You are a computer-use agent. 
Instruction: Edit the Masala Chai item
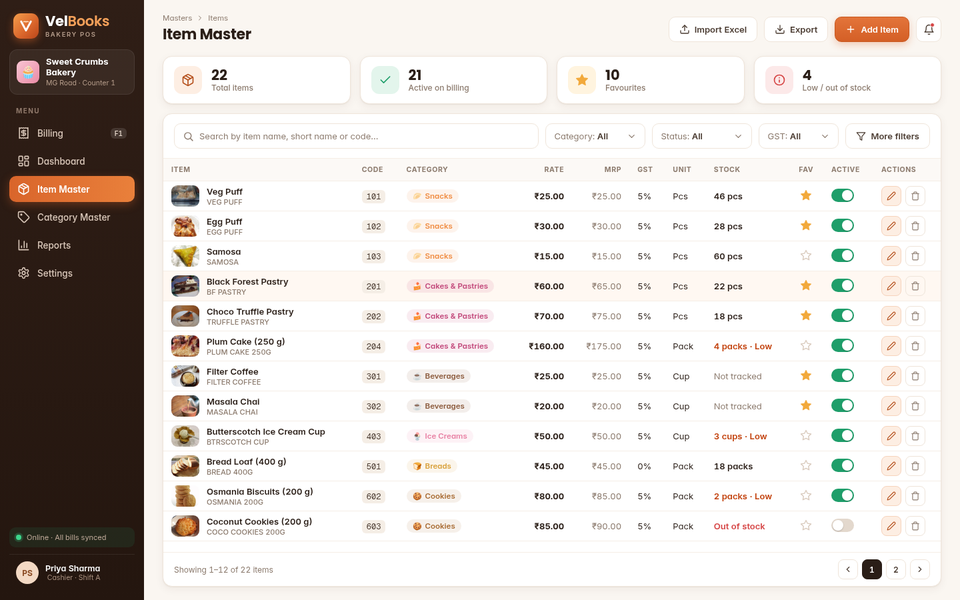[891, 406]
